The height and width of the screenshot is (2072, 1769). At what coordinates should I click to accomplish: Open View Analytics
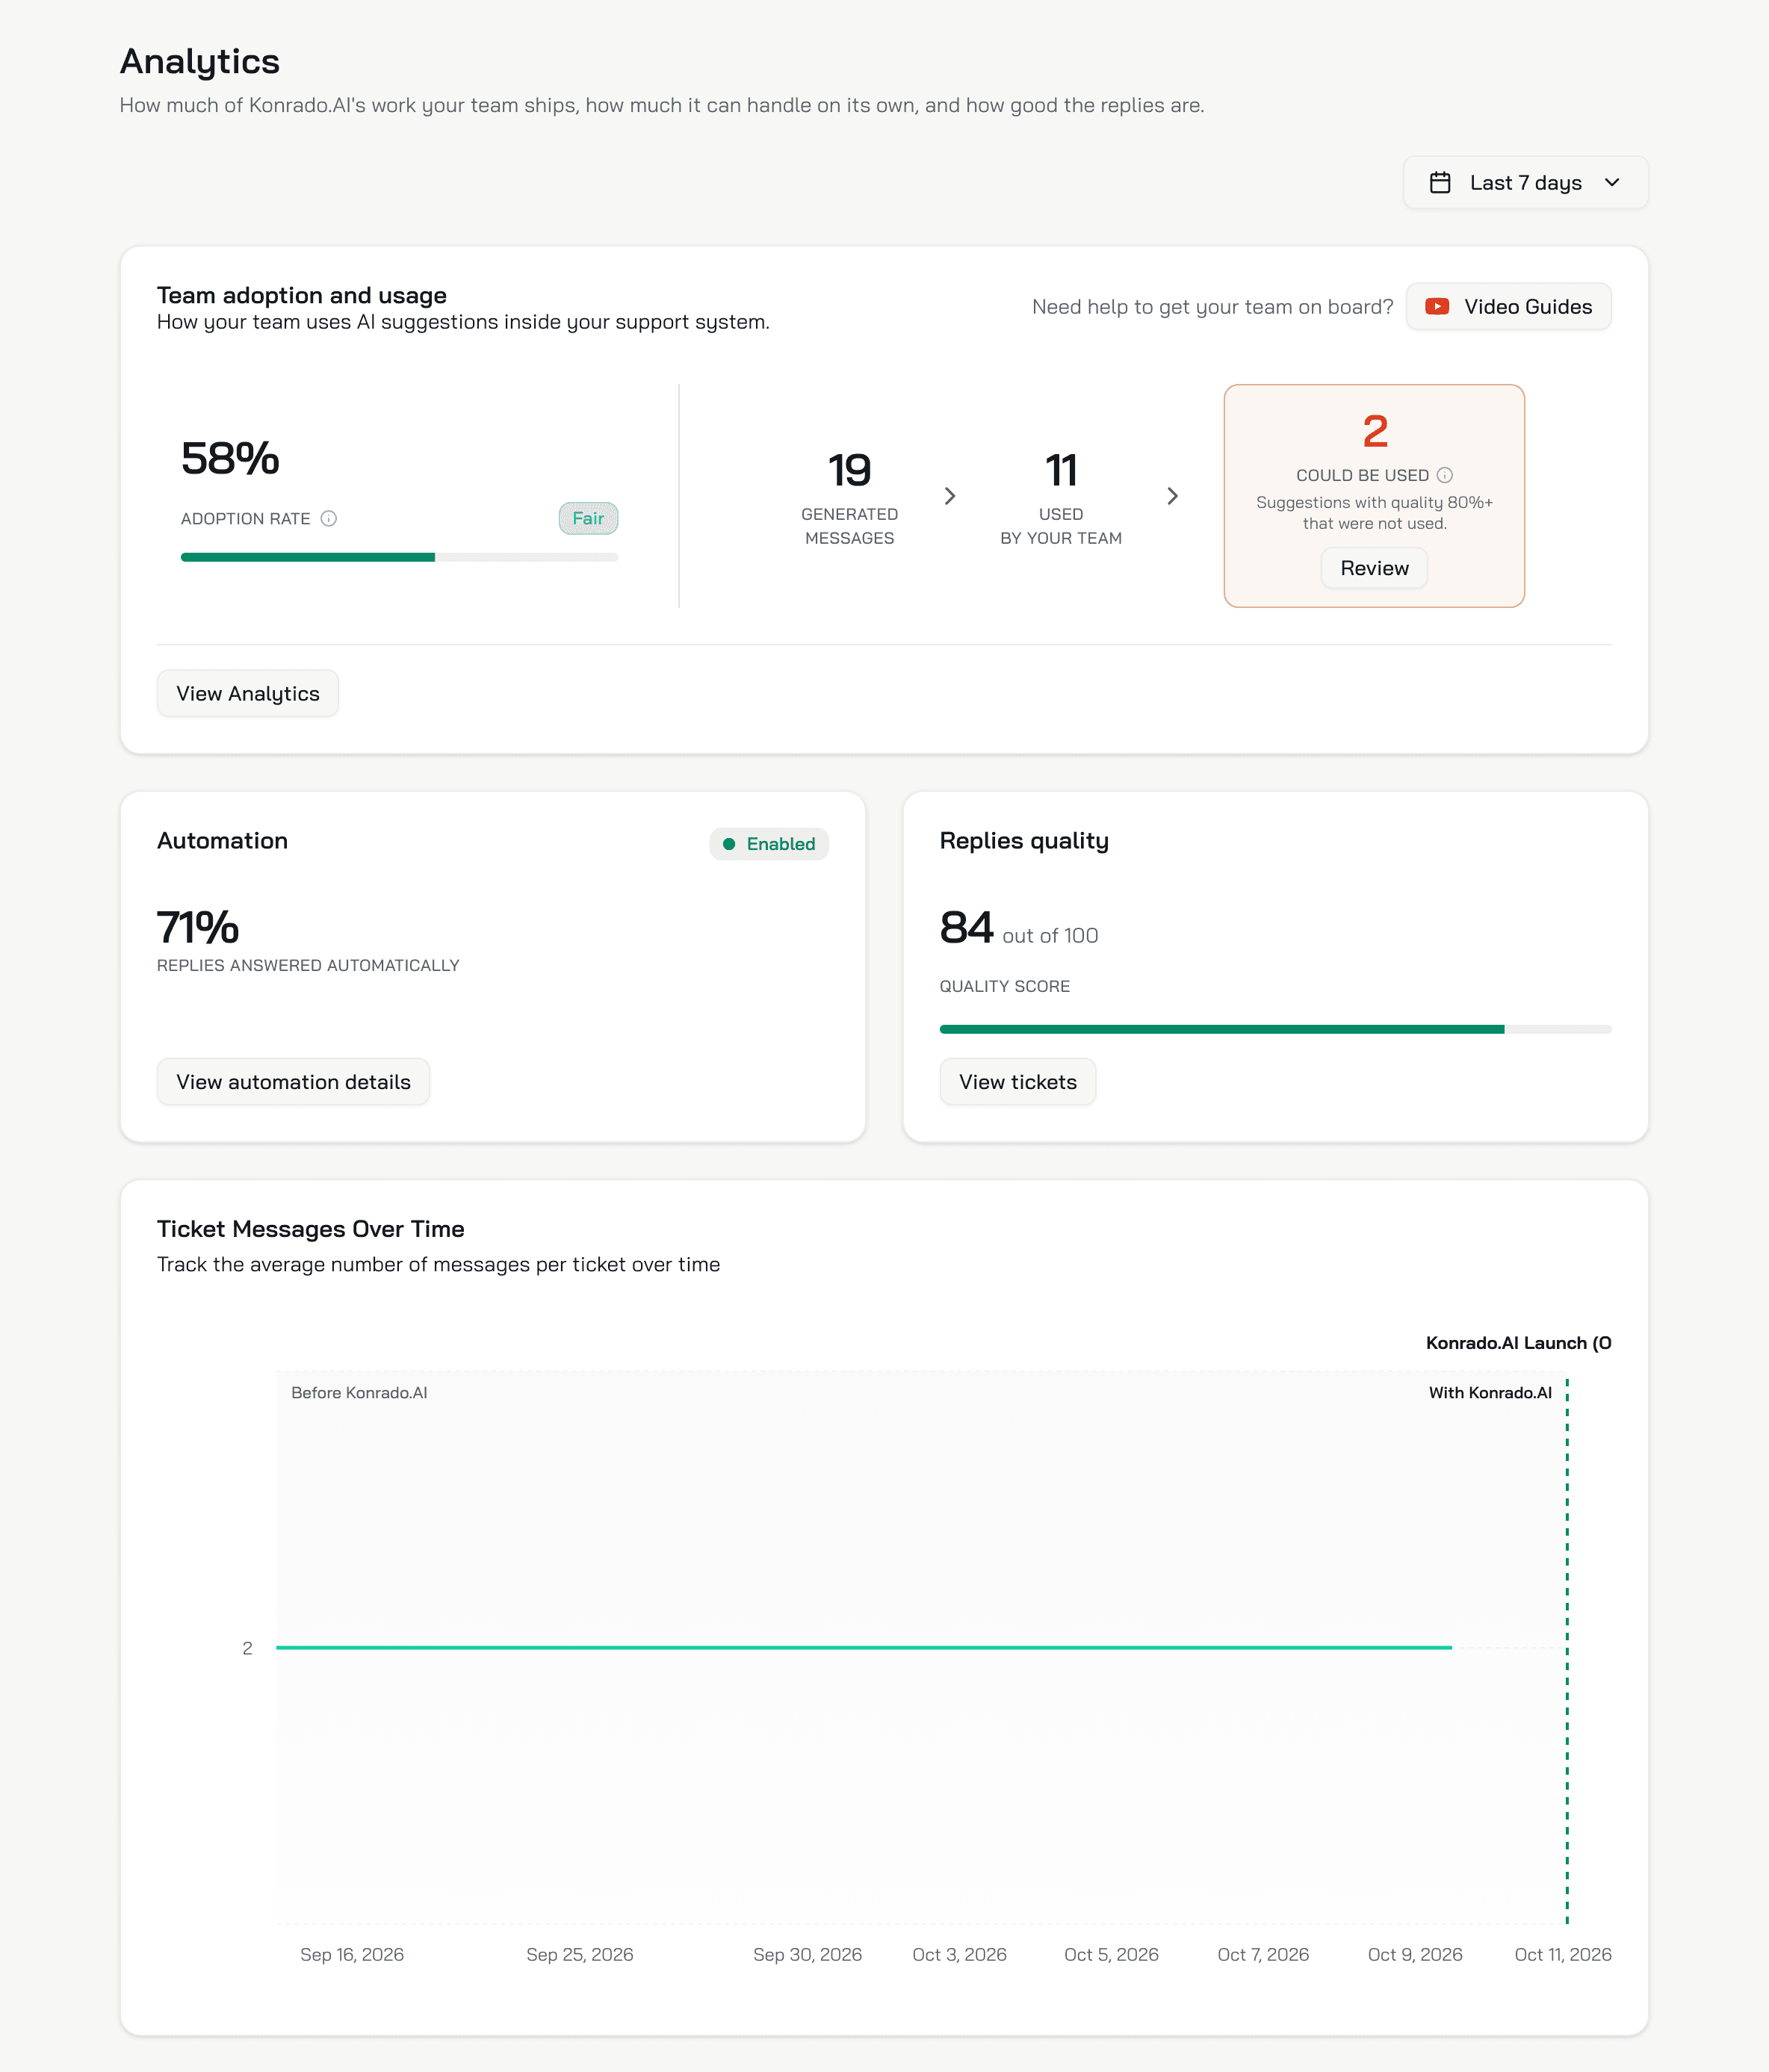248,694
